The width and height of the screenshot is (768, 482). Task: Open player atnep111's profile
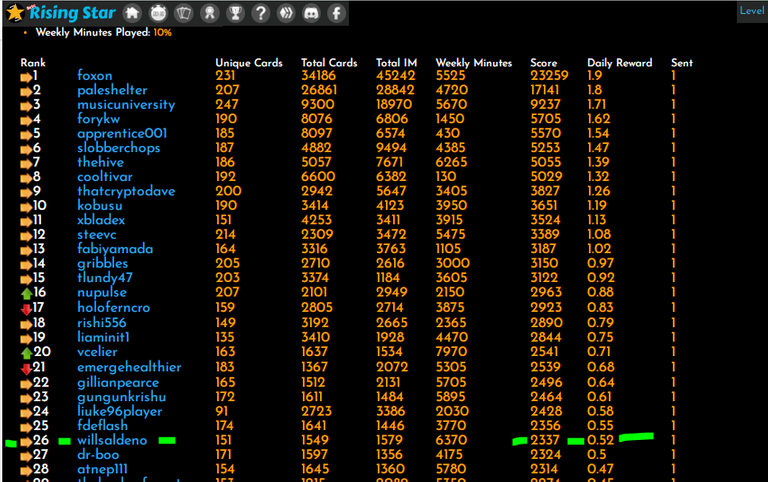coord(102,469)
